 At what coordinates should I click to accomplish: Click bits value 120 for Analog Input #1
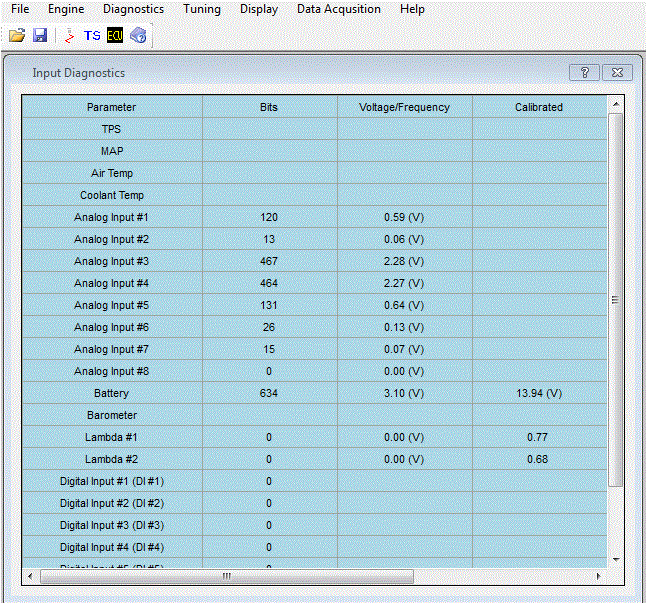pos(269,217)
